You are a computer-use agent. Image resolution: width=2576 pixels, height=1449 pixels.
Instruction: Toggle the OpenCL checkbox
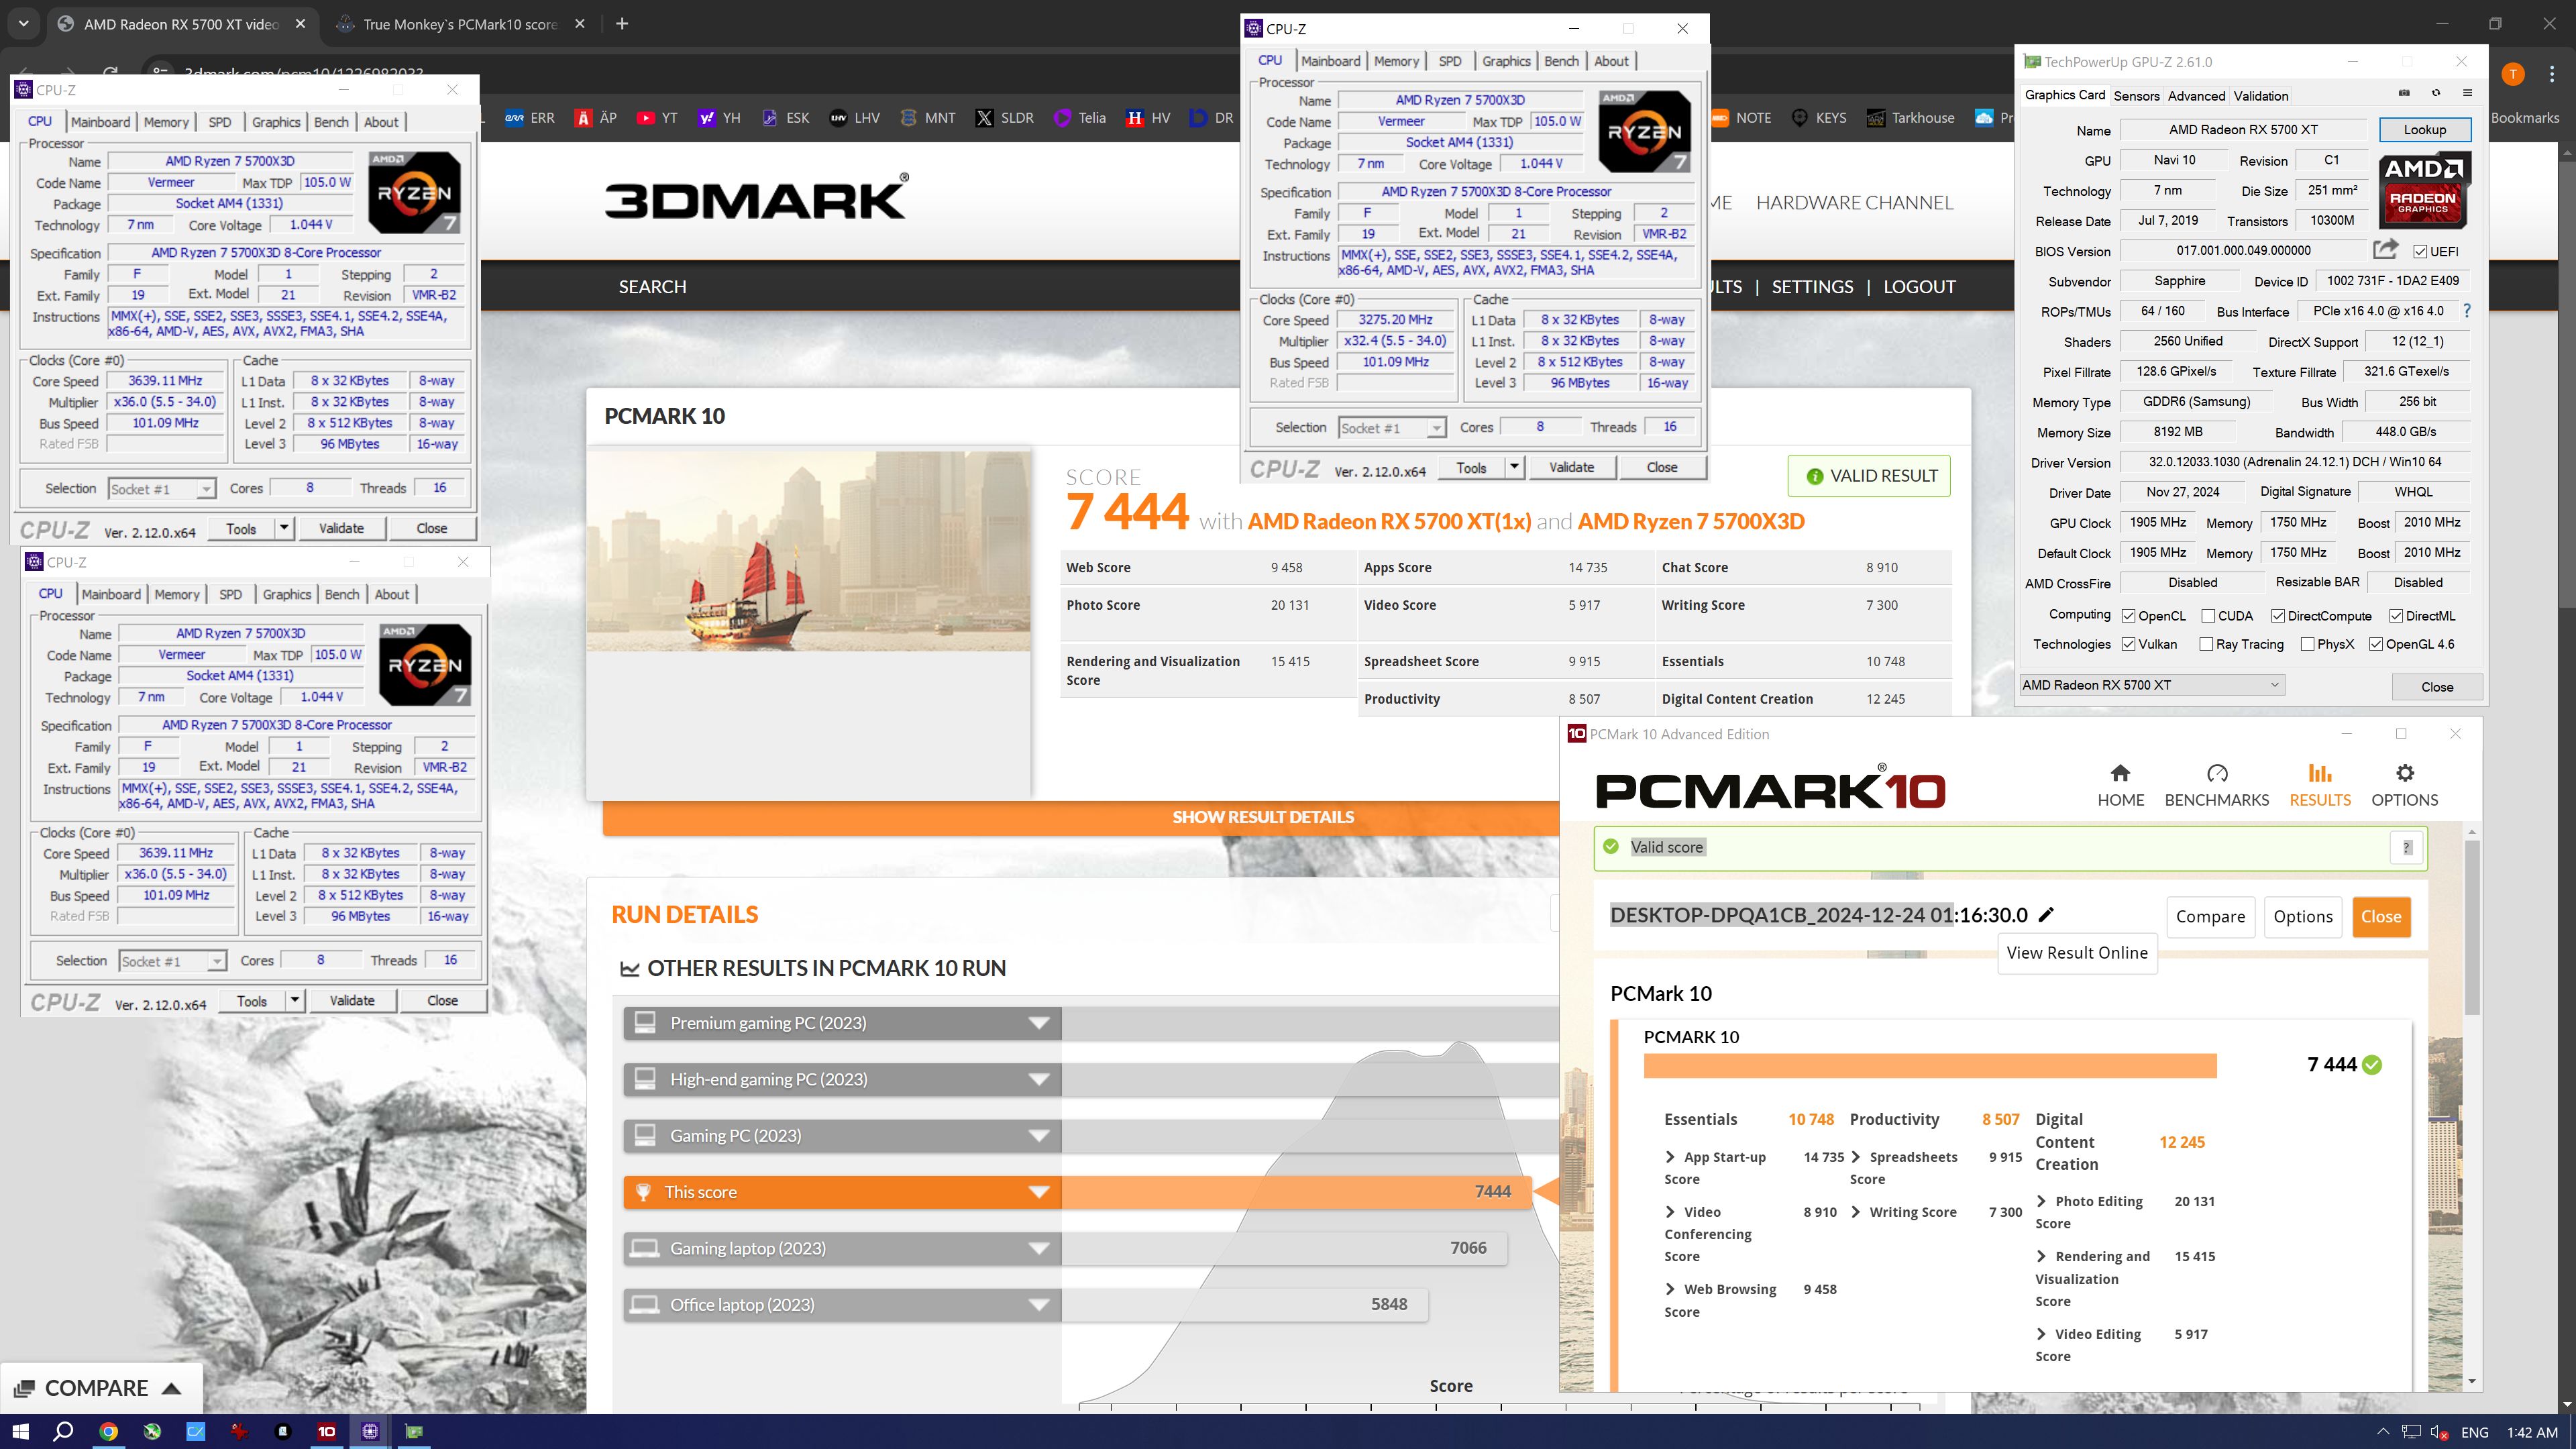[x=2129, y=616]
